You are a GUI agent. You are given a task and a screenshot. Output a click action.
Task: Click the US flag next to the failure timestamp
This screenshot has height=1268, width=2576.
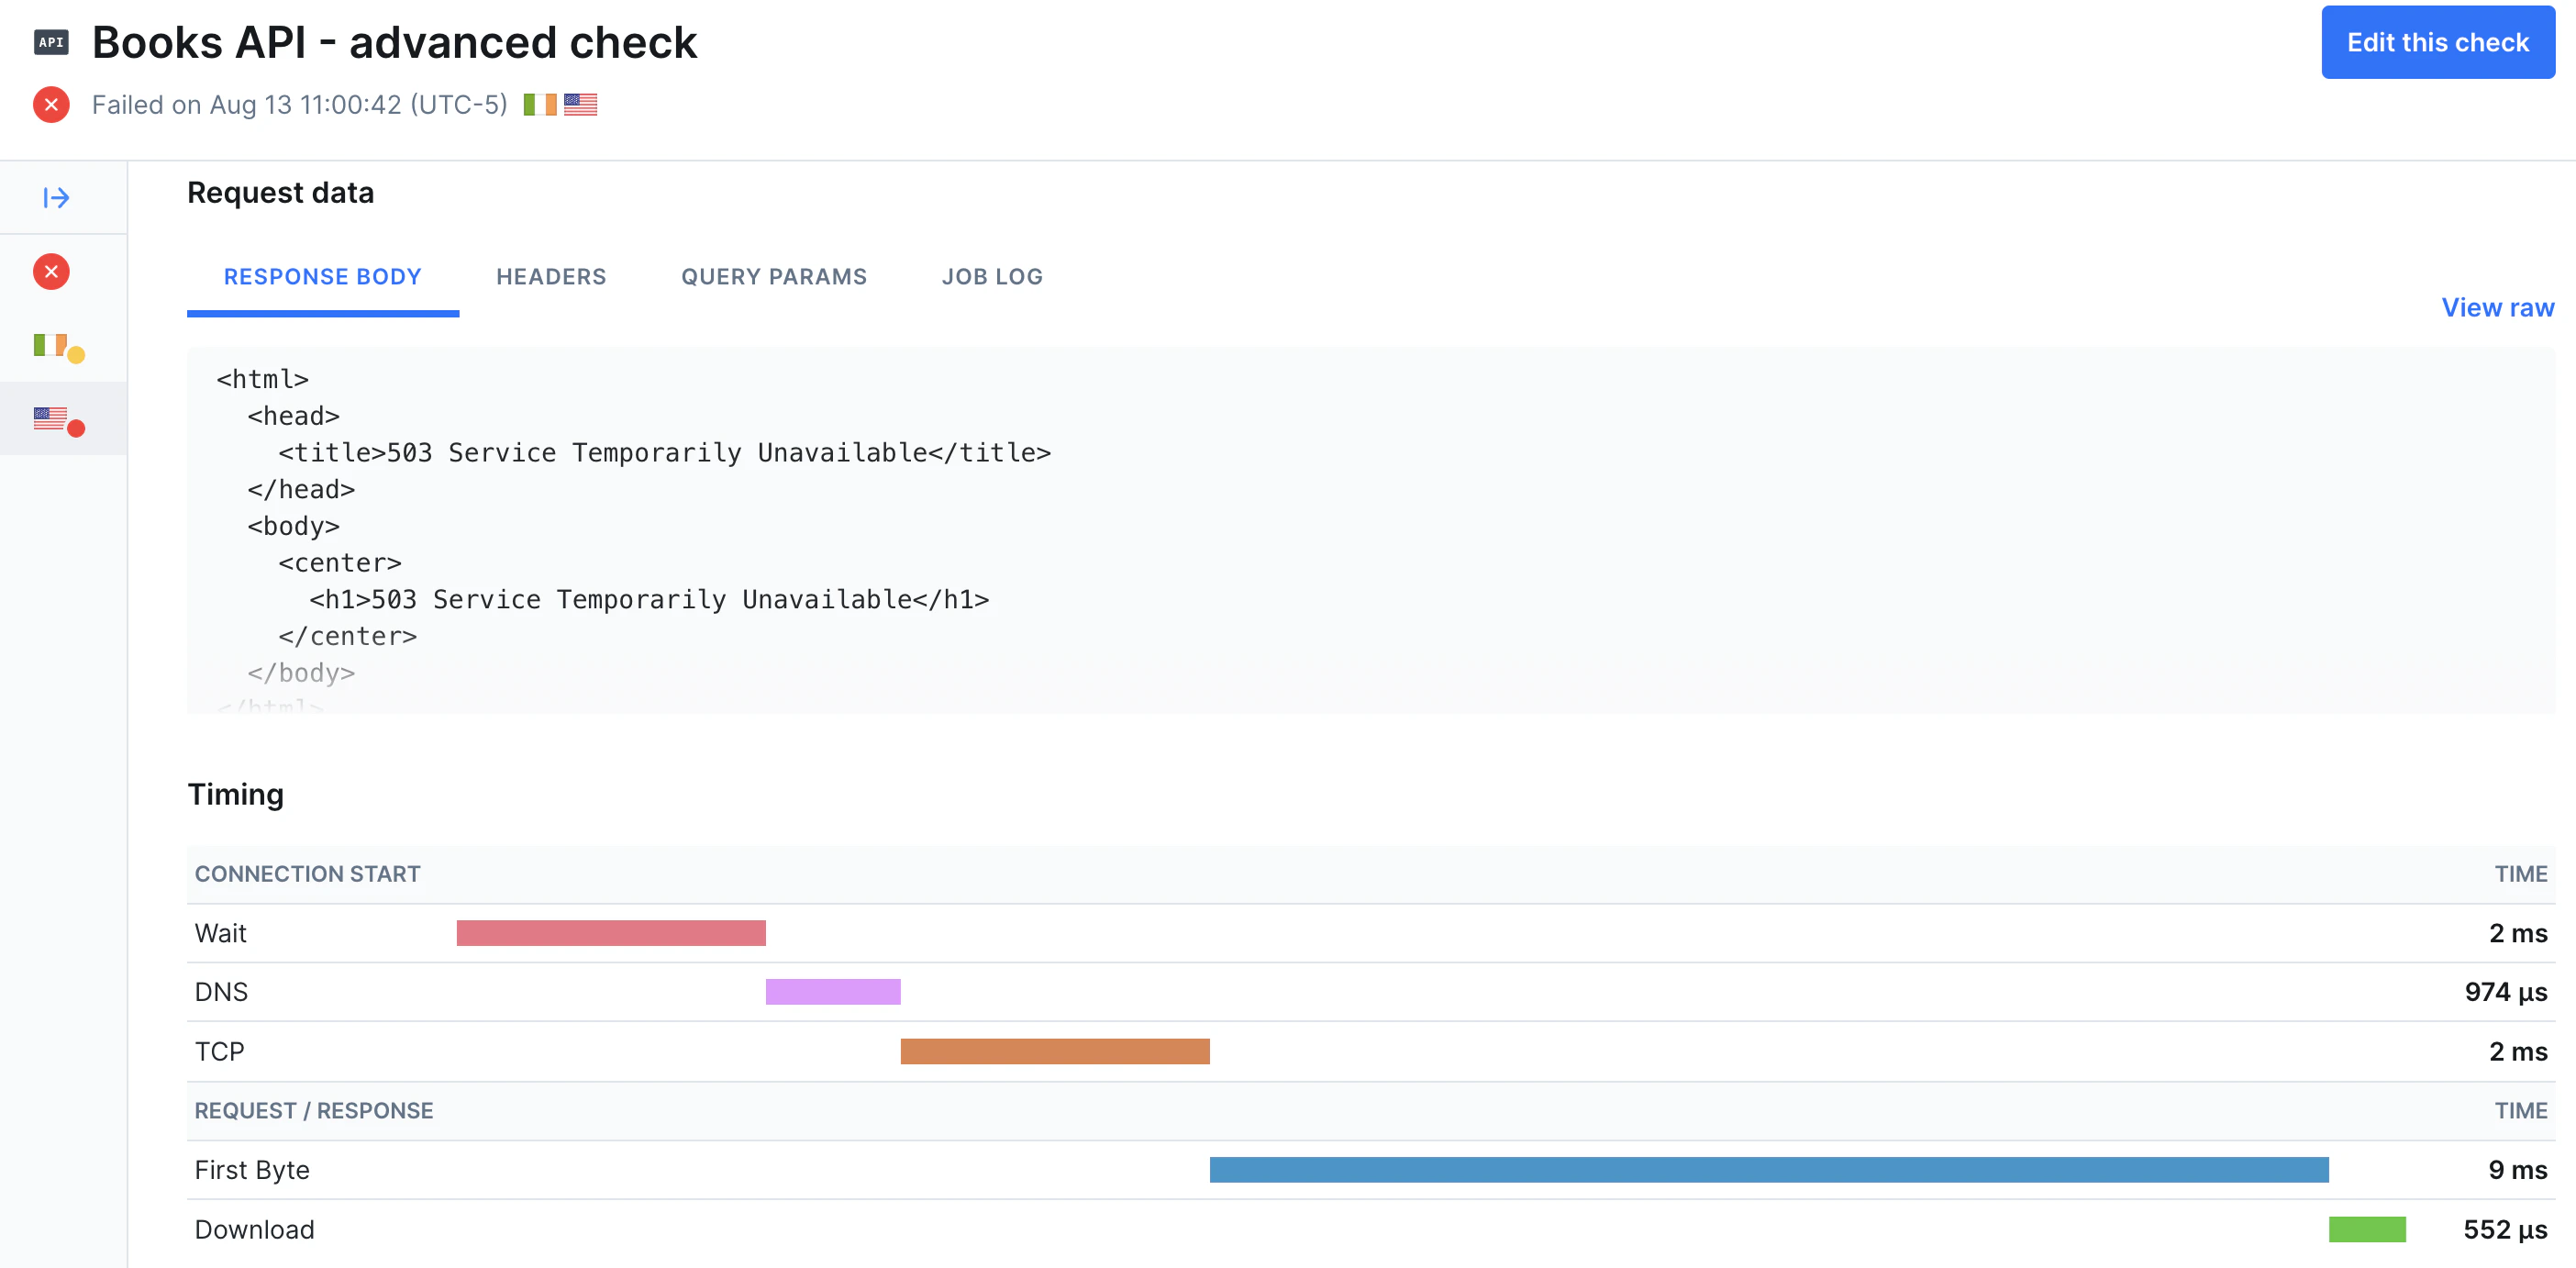[580, 103]
